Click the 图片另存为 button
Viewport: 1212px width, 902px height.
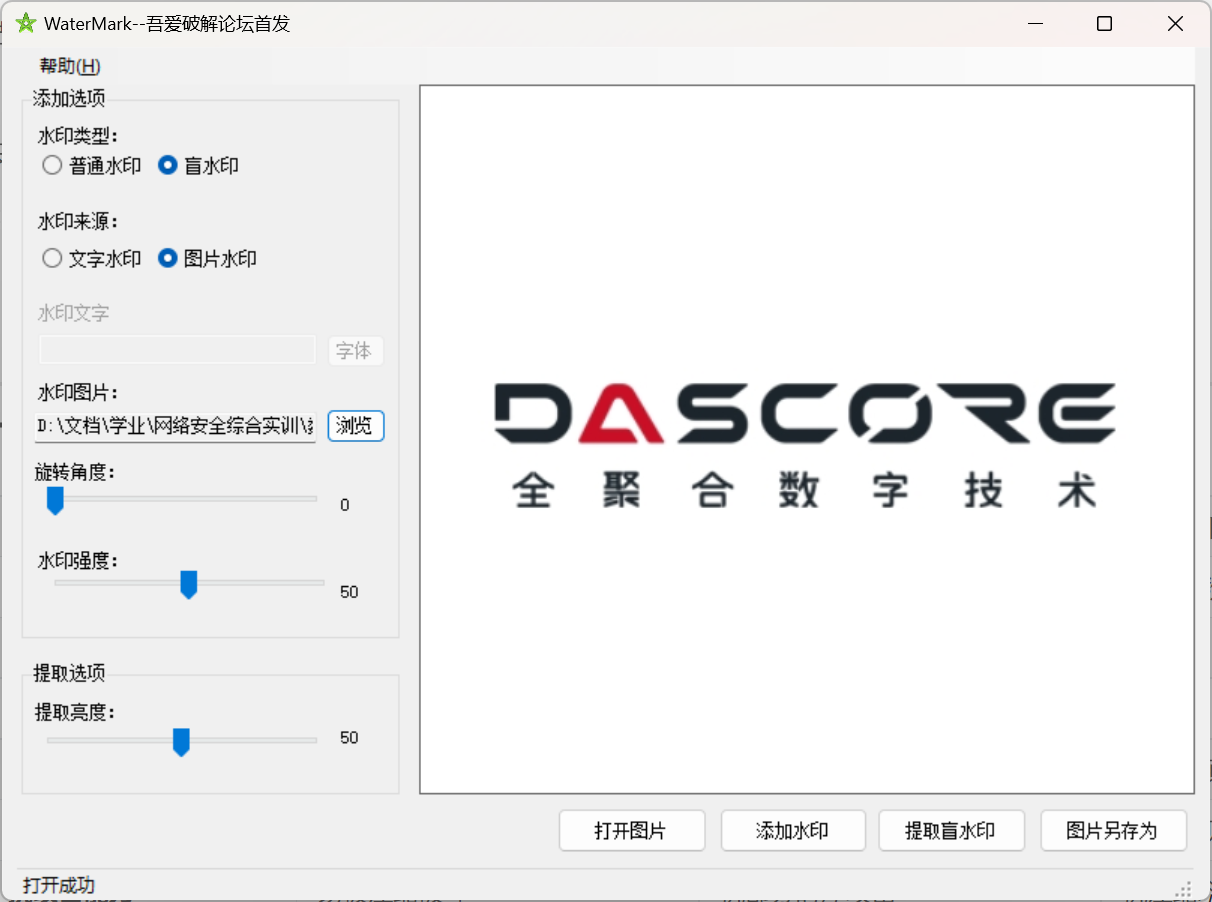click(x=1113, y=831)
